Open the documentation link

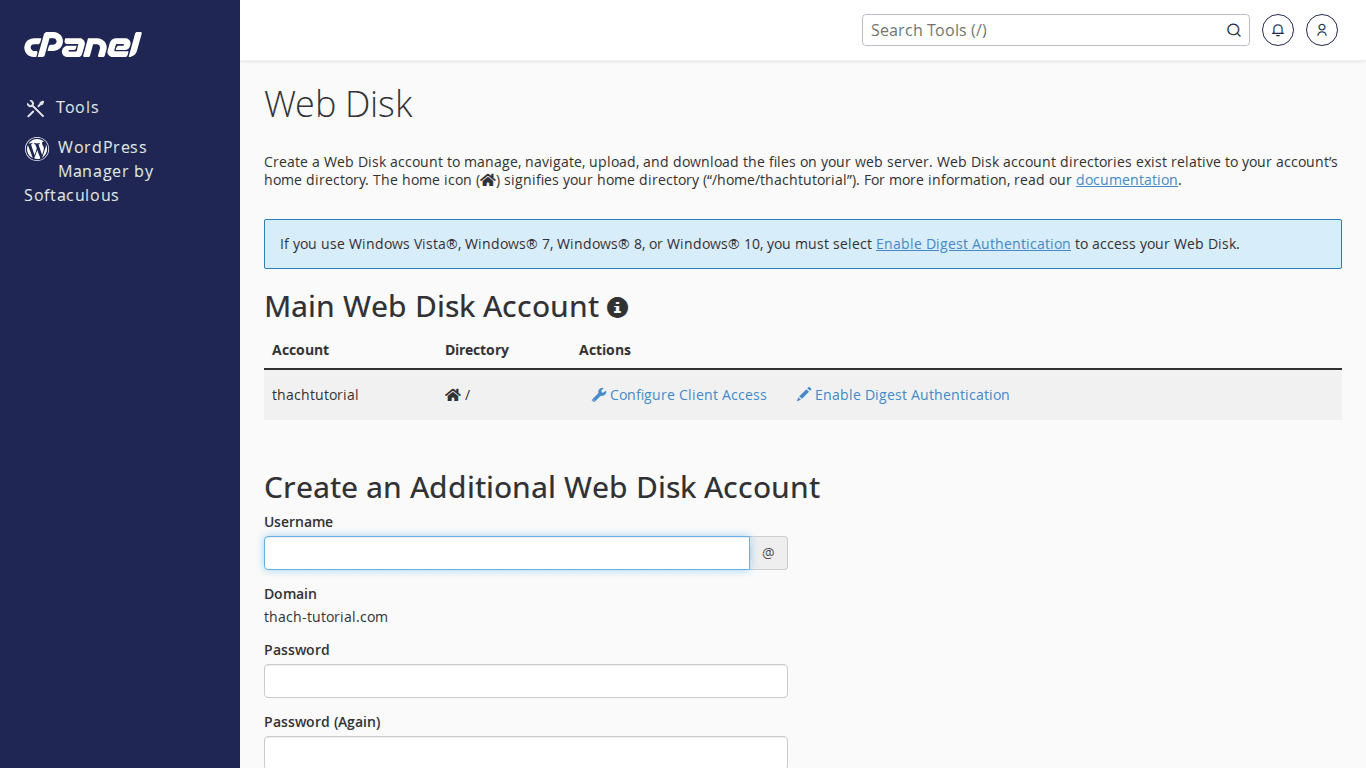point(1126,180)
